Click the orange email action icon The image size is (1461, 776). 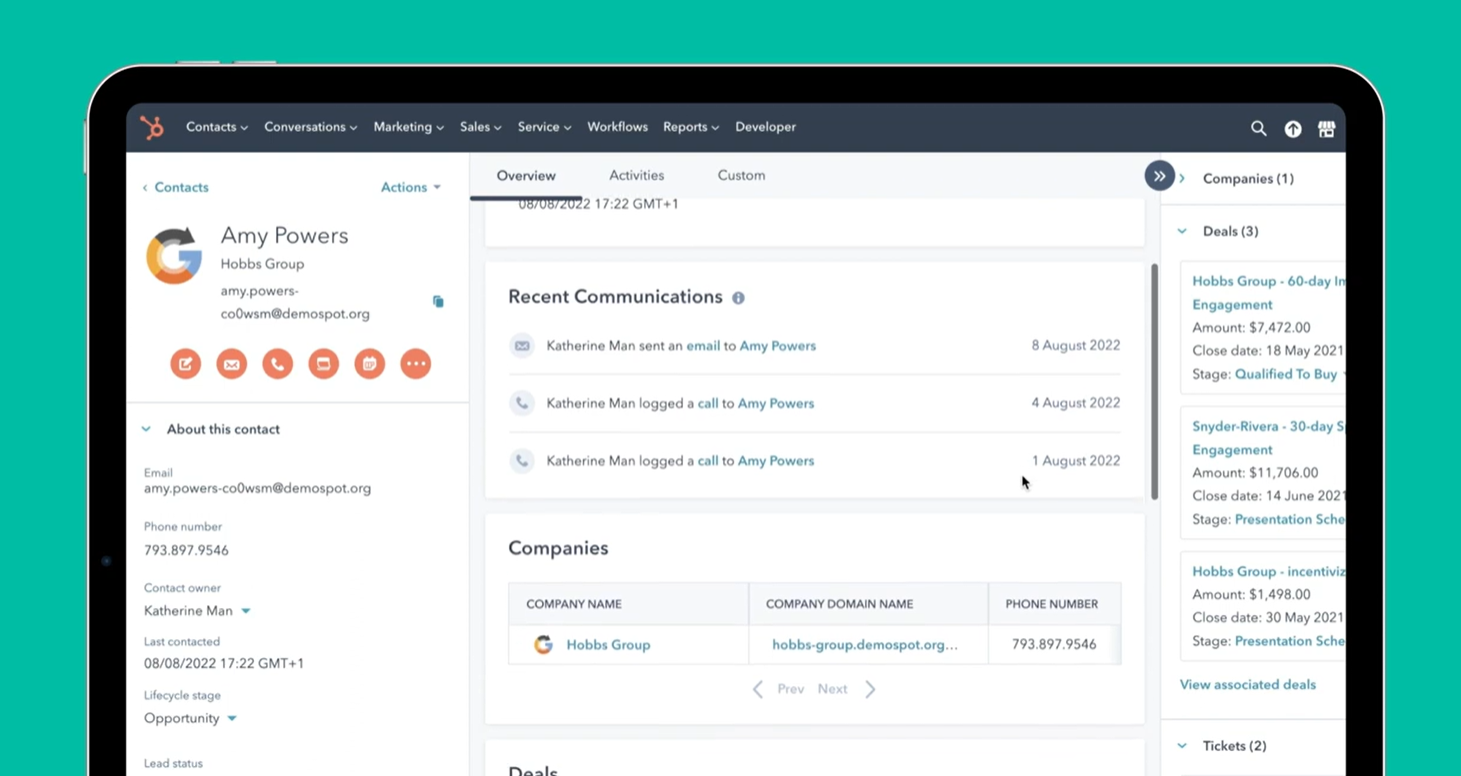231,364
